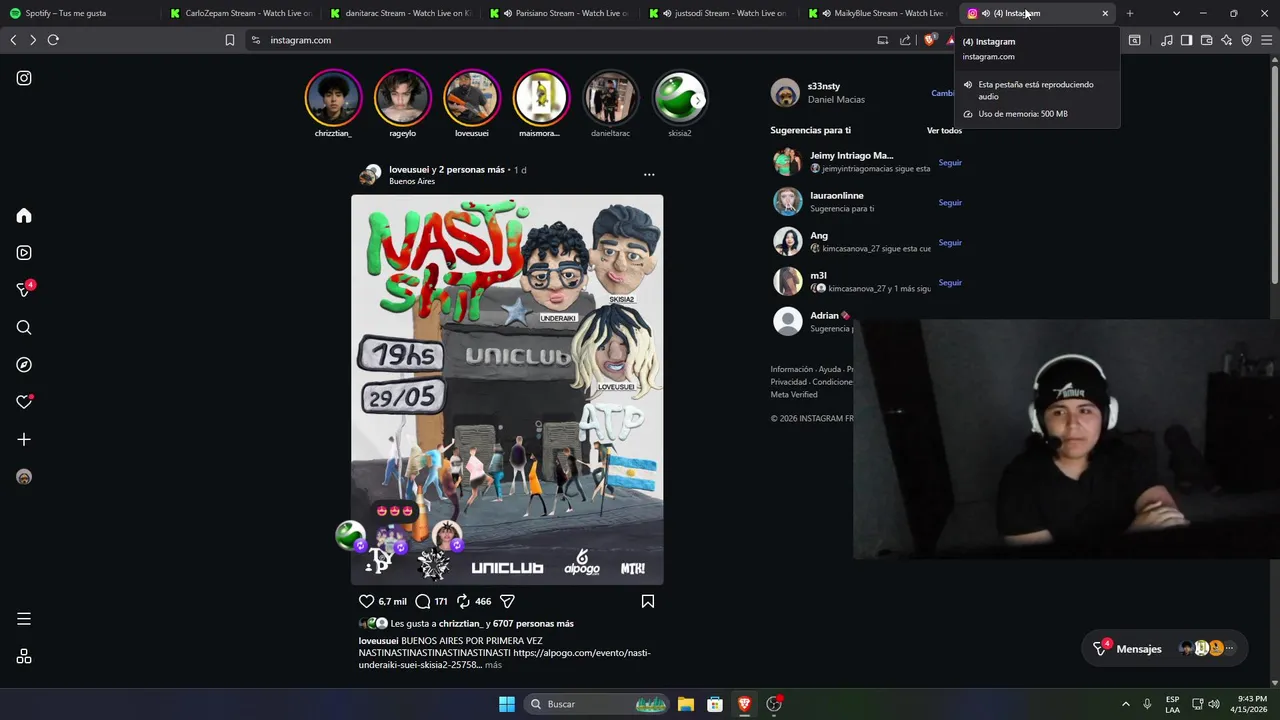Screen dimensions: 1280x720
Task: Switch to justsodi Stream tab
Action: [x=720, y=13]
